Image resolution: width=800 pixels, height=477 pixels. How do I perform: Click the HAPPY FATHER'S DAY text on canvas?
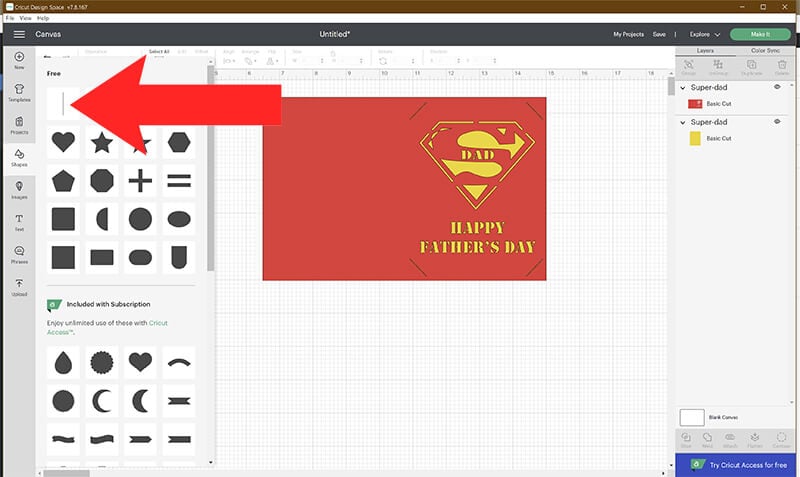(x=478, y=238)
